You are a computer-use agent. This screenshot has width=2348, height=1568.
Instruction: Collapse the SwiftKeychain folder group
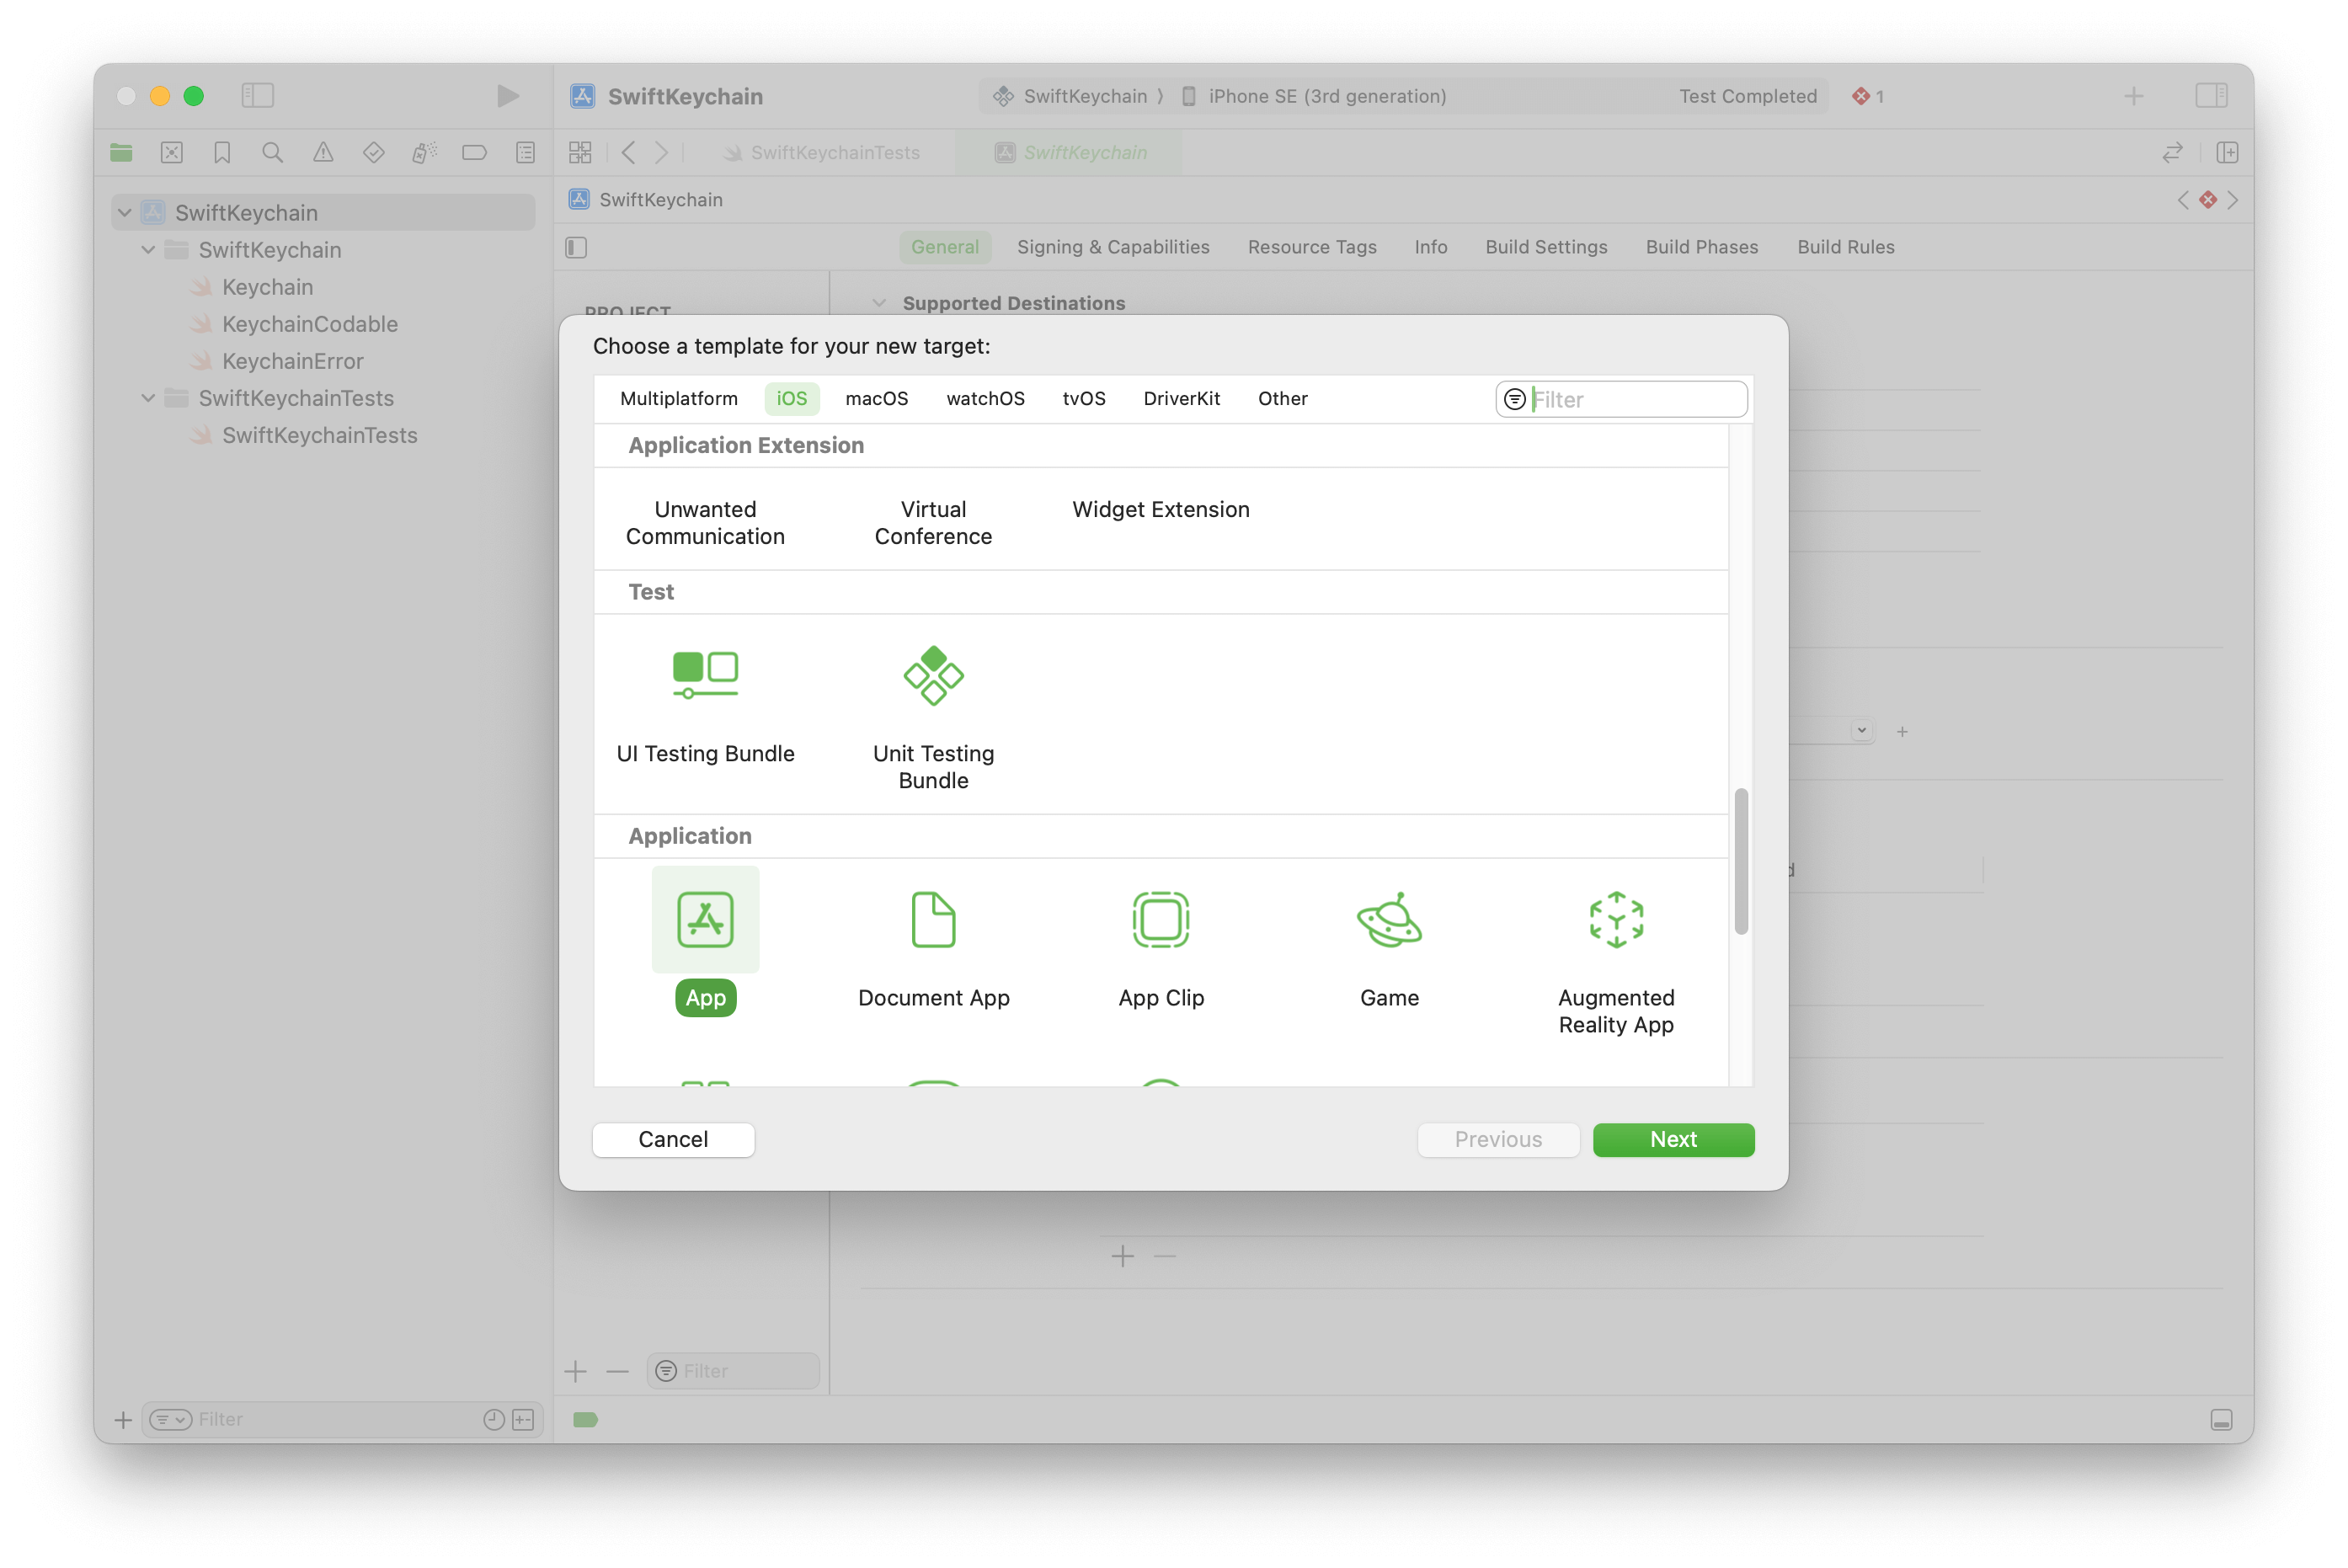[148, 249]
